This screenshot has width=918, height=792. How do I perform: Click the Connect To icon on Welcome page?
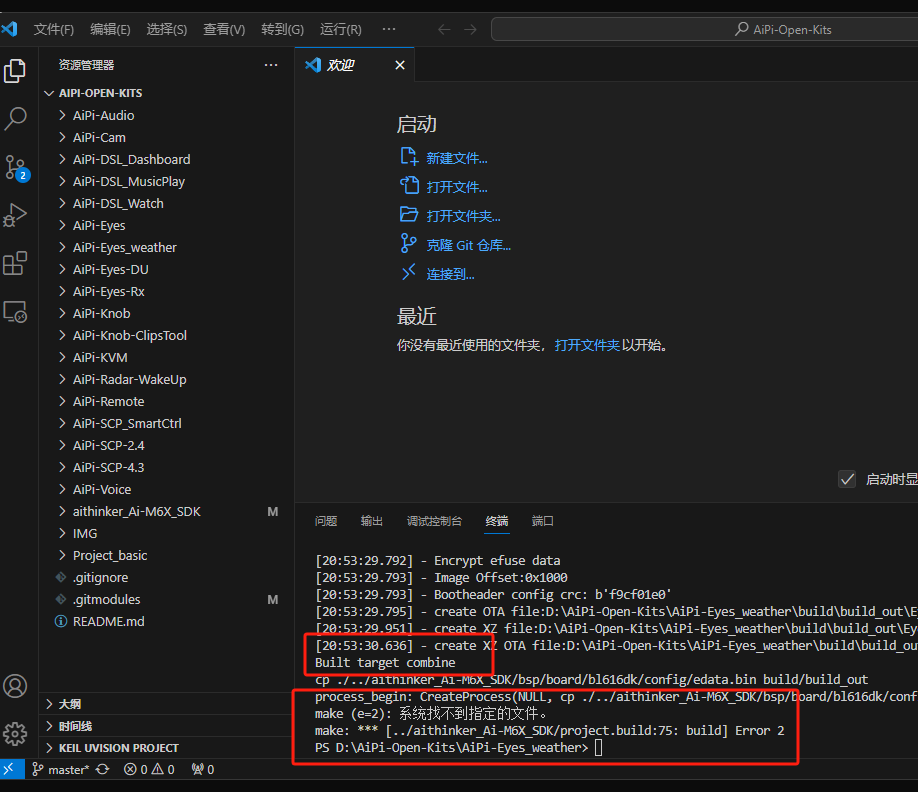[x=409, y=273]
